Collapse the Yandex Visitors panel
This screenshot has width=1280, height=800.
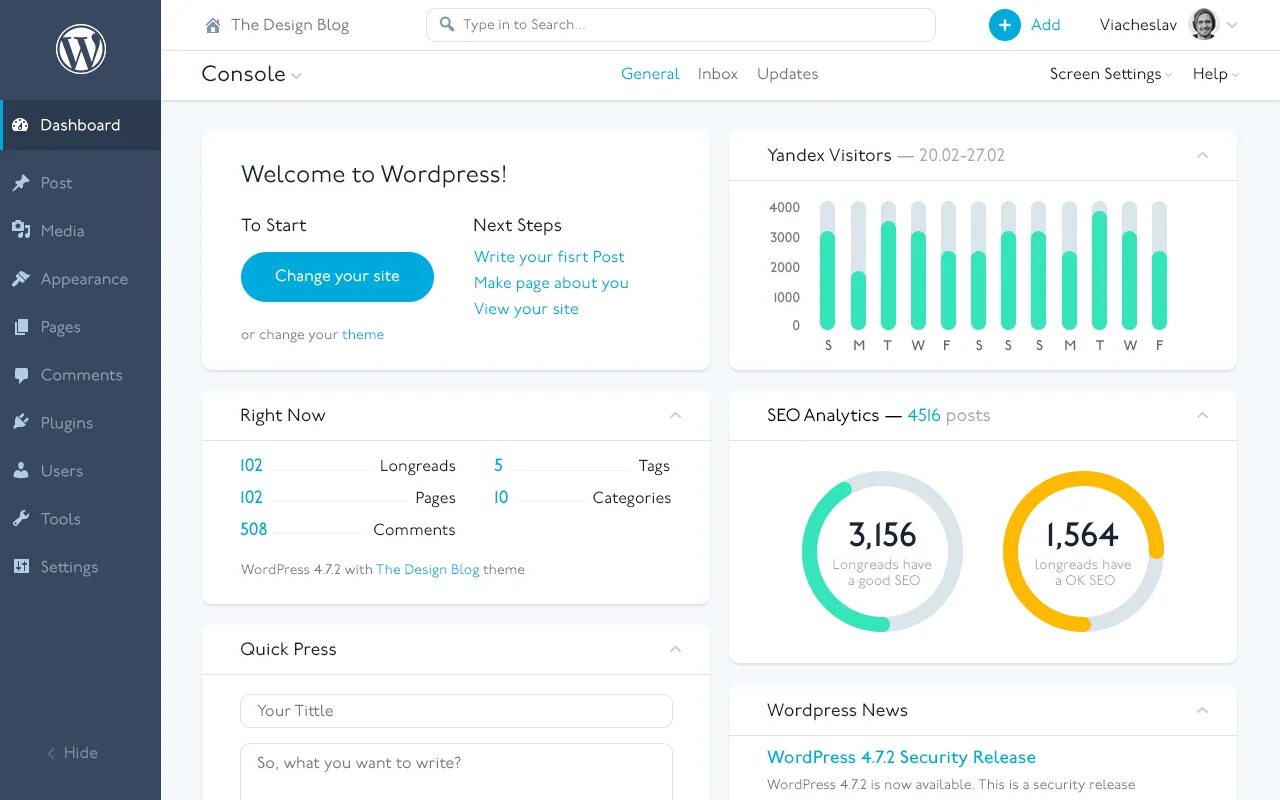point(1202,155)
